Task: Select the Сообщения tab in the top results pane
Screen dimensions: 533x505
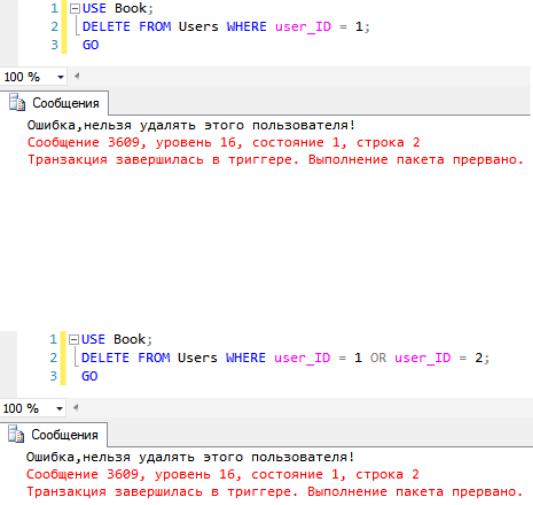Action: coord(54,103)
